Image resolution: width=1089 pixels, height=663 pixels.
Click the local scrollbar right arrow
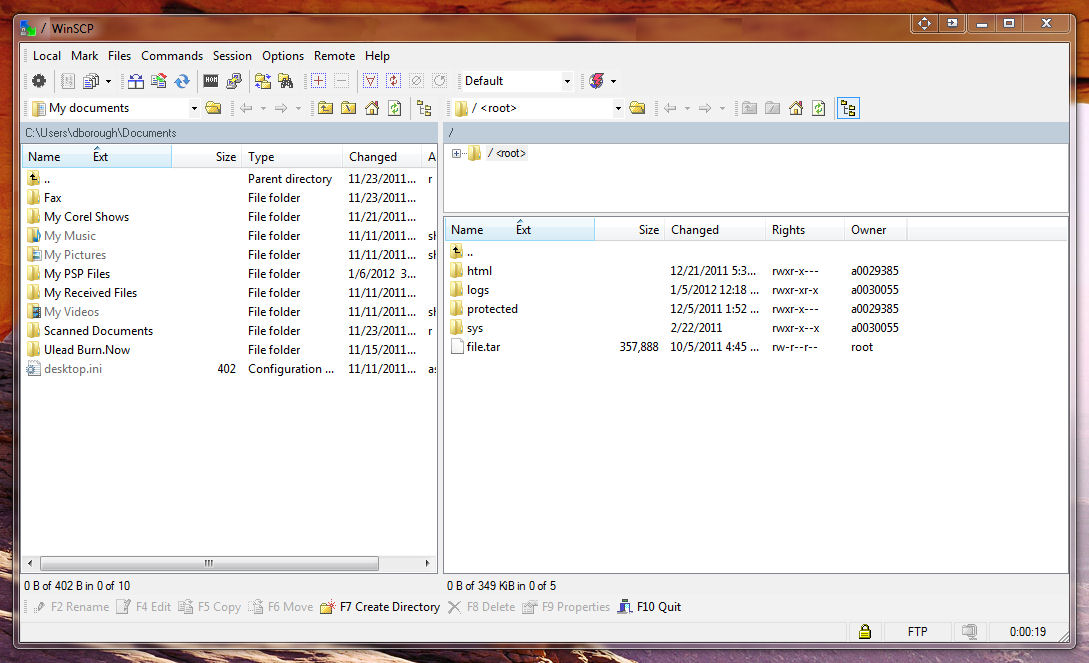tap(427, 563)
